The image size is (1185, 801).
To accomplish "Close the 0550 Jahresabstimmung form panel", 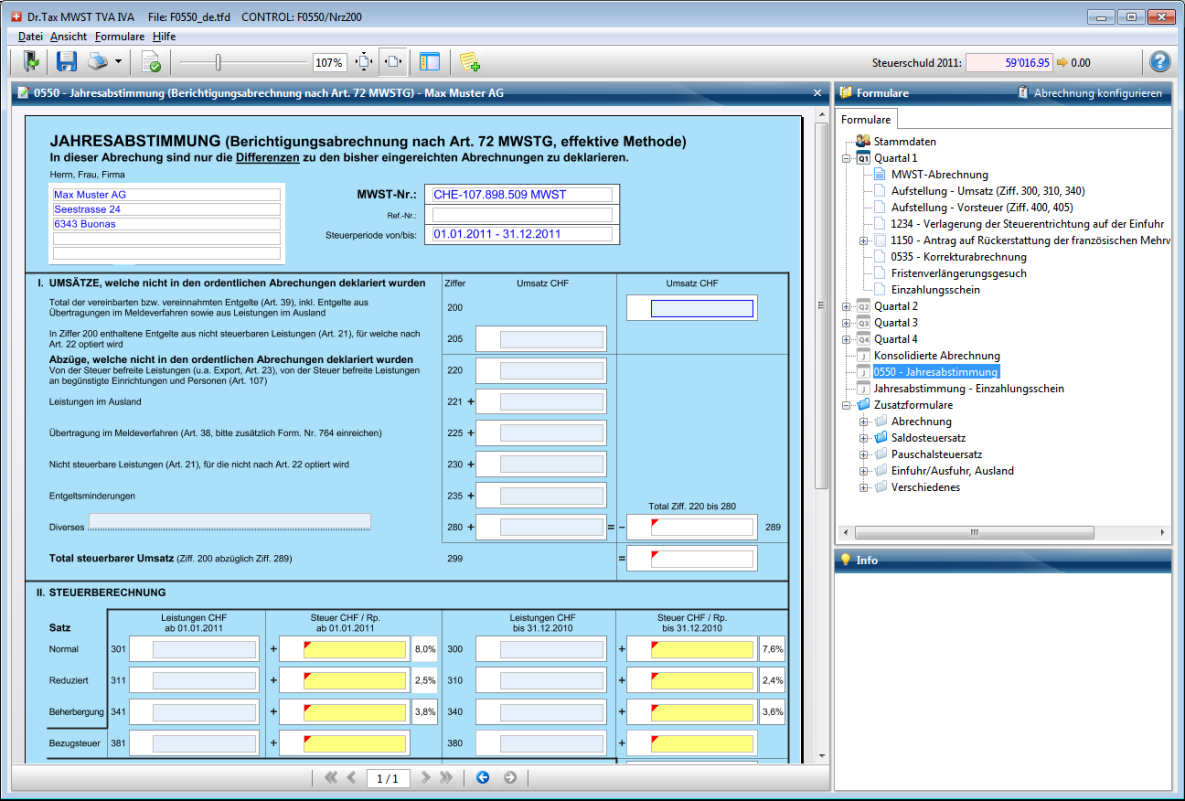I will (817, 93).
